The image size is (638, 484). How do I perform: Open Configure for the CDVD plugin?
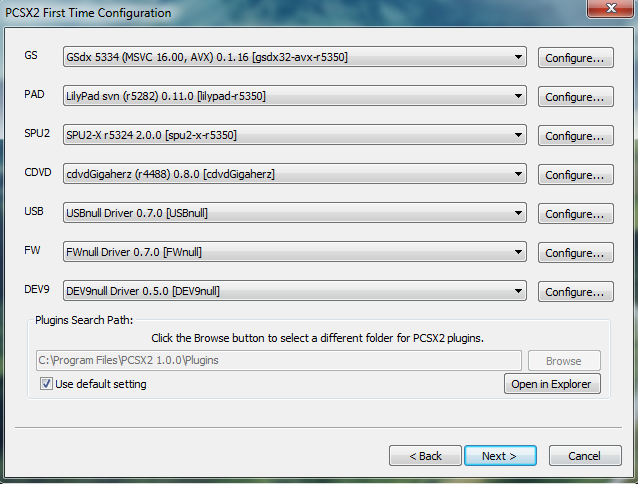pyautogui.click(x=575, y=175)
